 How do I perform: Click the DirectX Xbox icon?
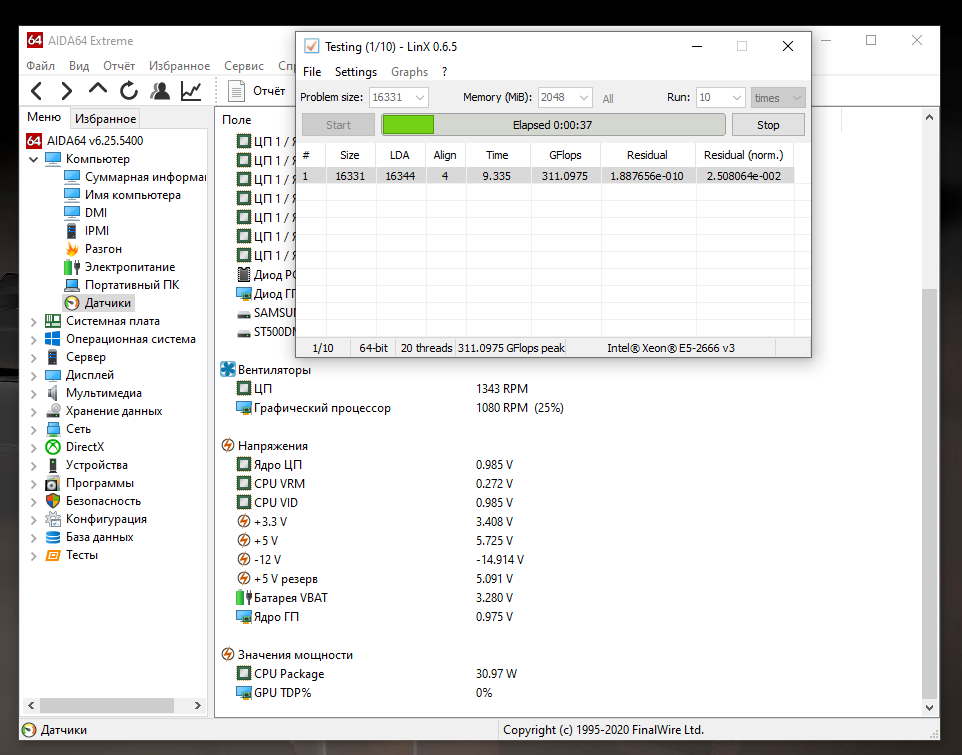point(53,447)
